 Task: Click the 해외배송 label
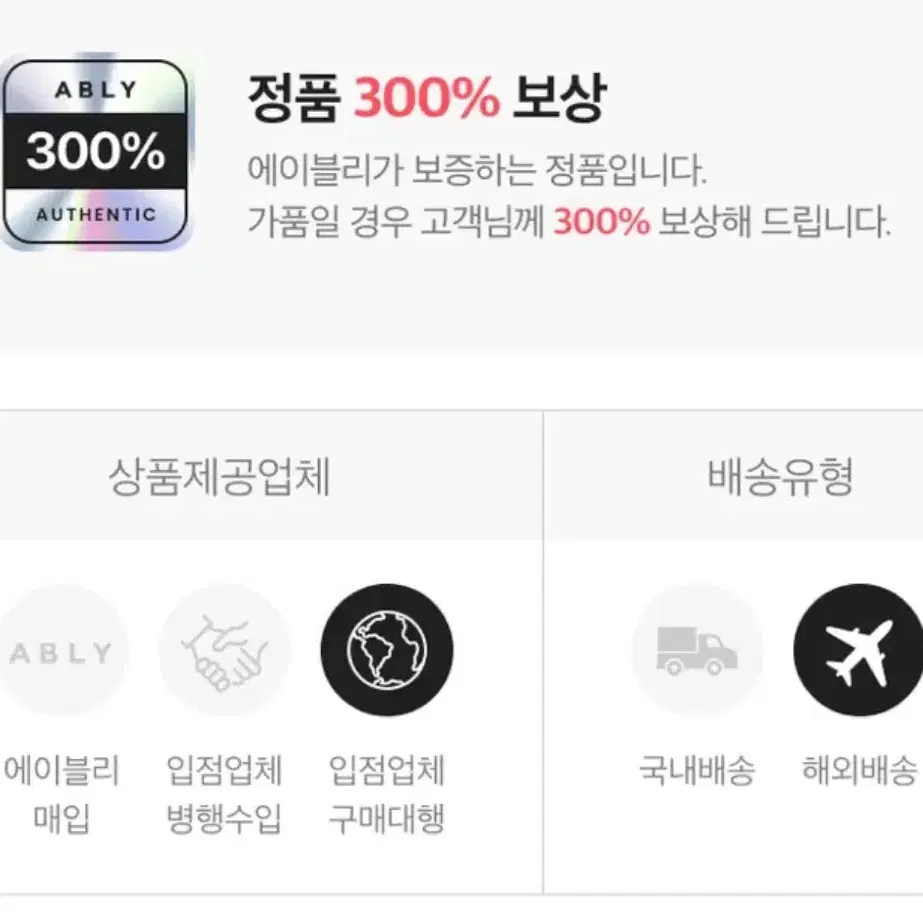(x=859, y=770)
